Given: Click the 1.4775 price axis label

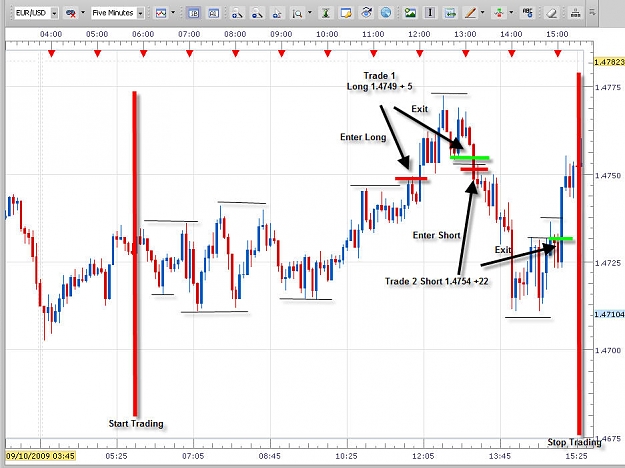Looking at the screenshot, I should click(608, 87).
